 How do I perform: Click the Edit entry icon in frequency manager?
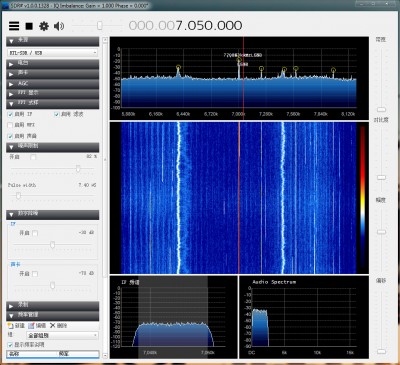pos(37,325)
